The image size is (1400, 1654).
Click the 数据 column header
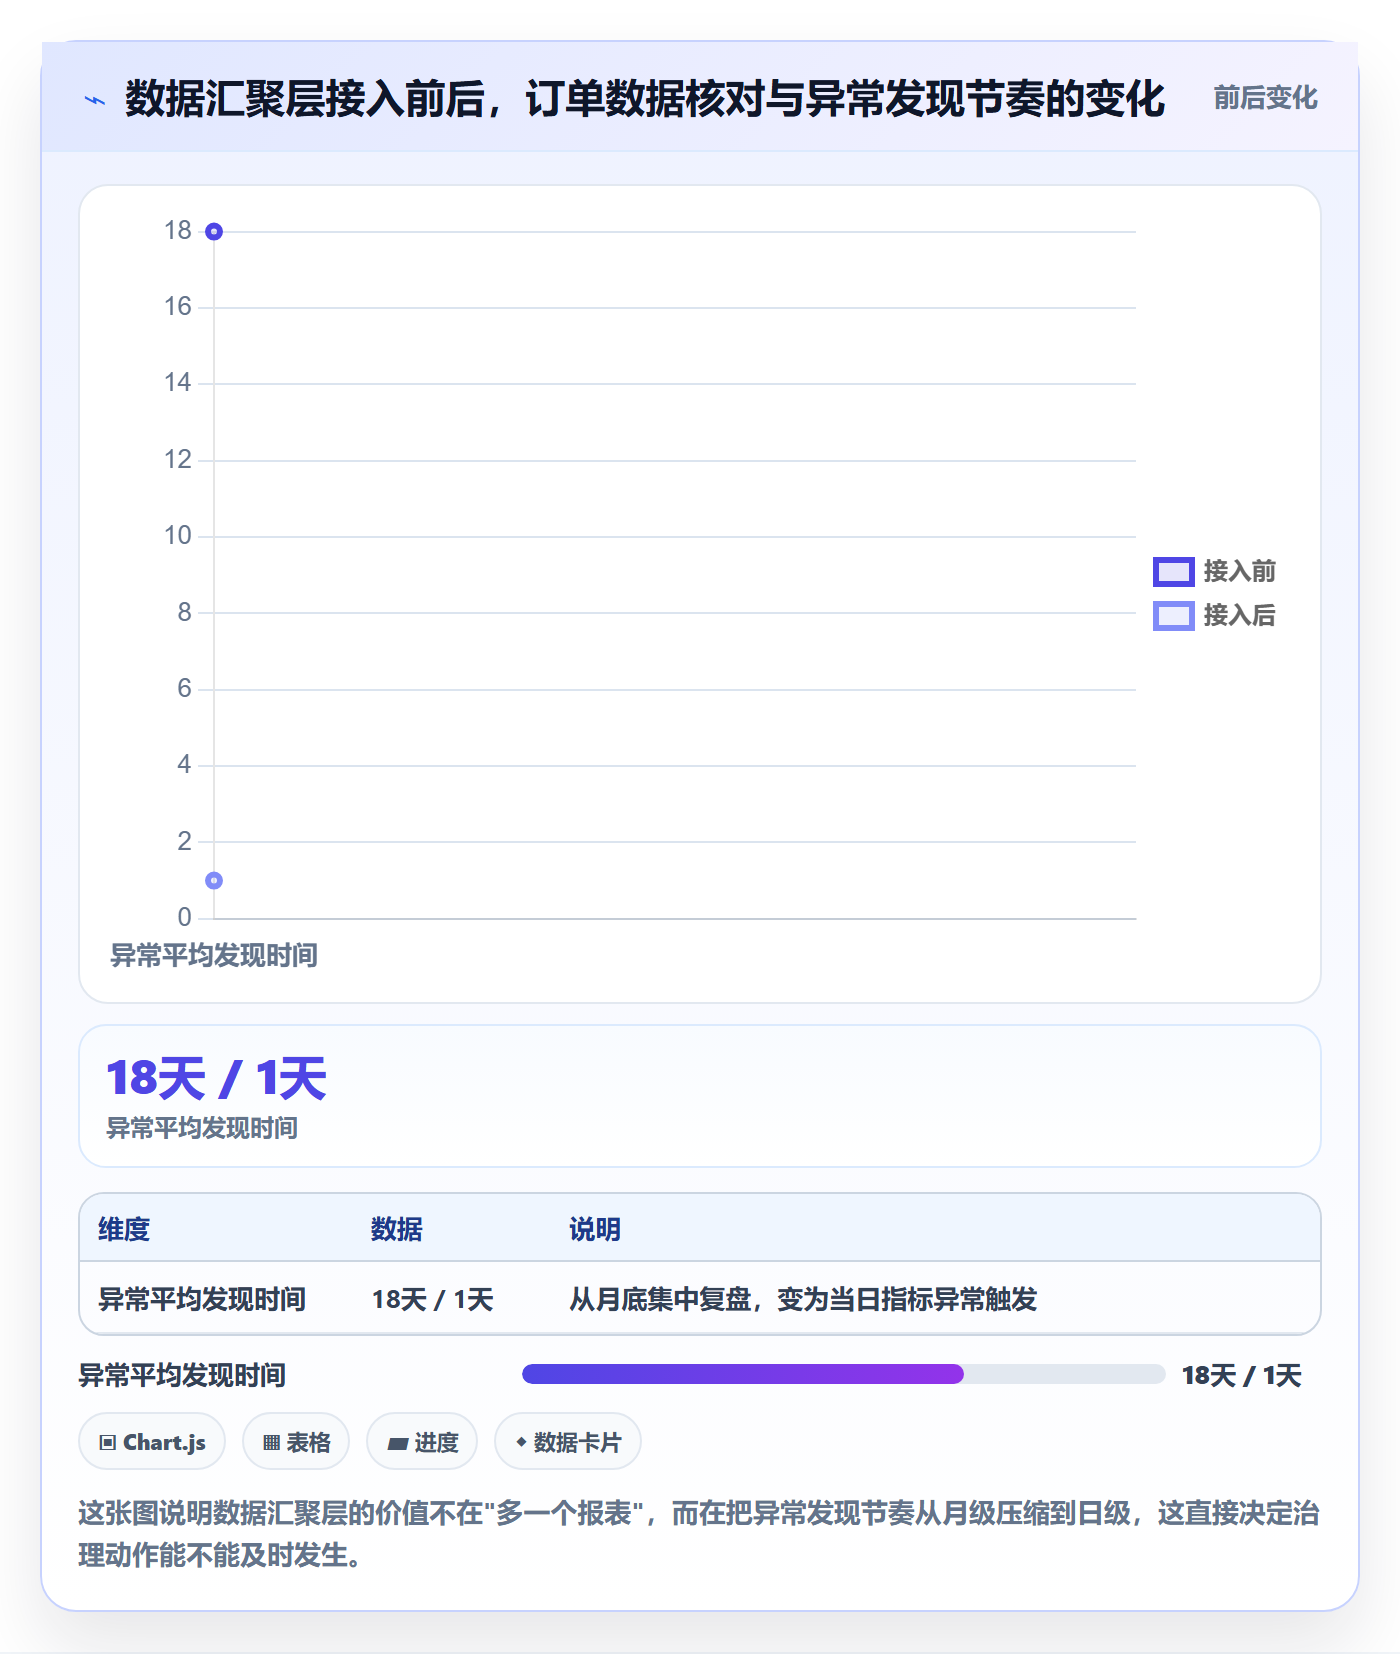pyautogui.click(x=396, y=1229)
